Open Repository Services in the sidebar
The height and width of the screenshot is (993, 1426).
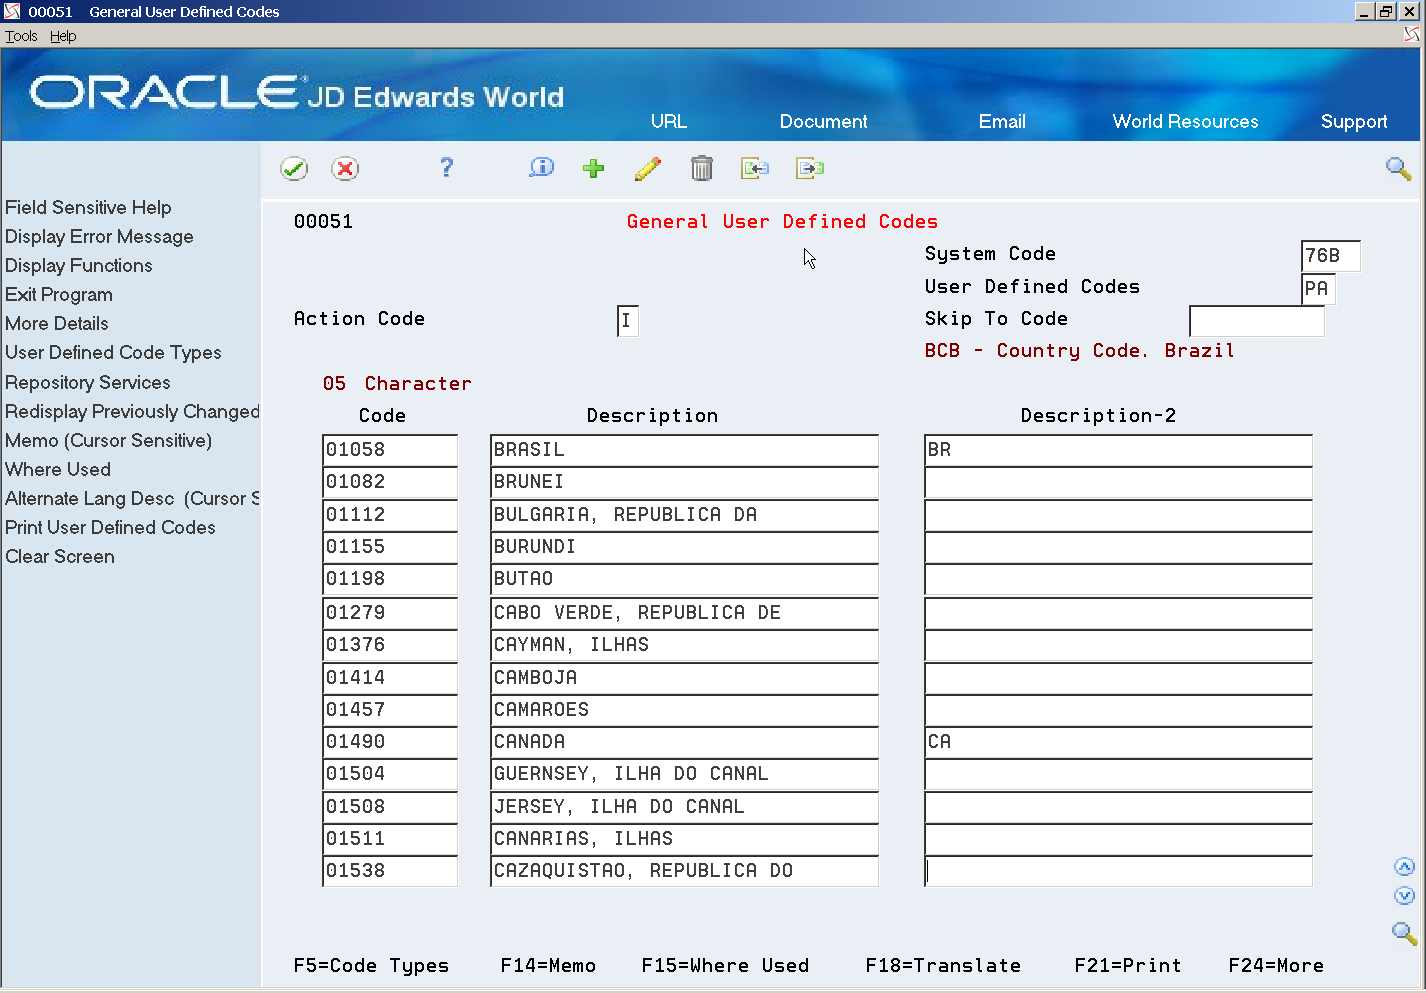point(88,382)
